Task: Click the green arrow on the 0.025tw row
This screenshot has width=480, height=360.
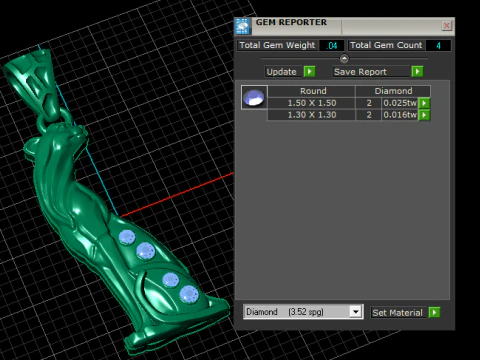Action: tap(424, 103)
